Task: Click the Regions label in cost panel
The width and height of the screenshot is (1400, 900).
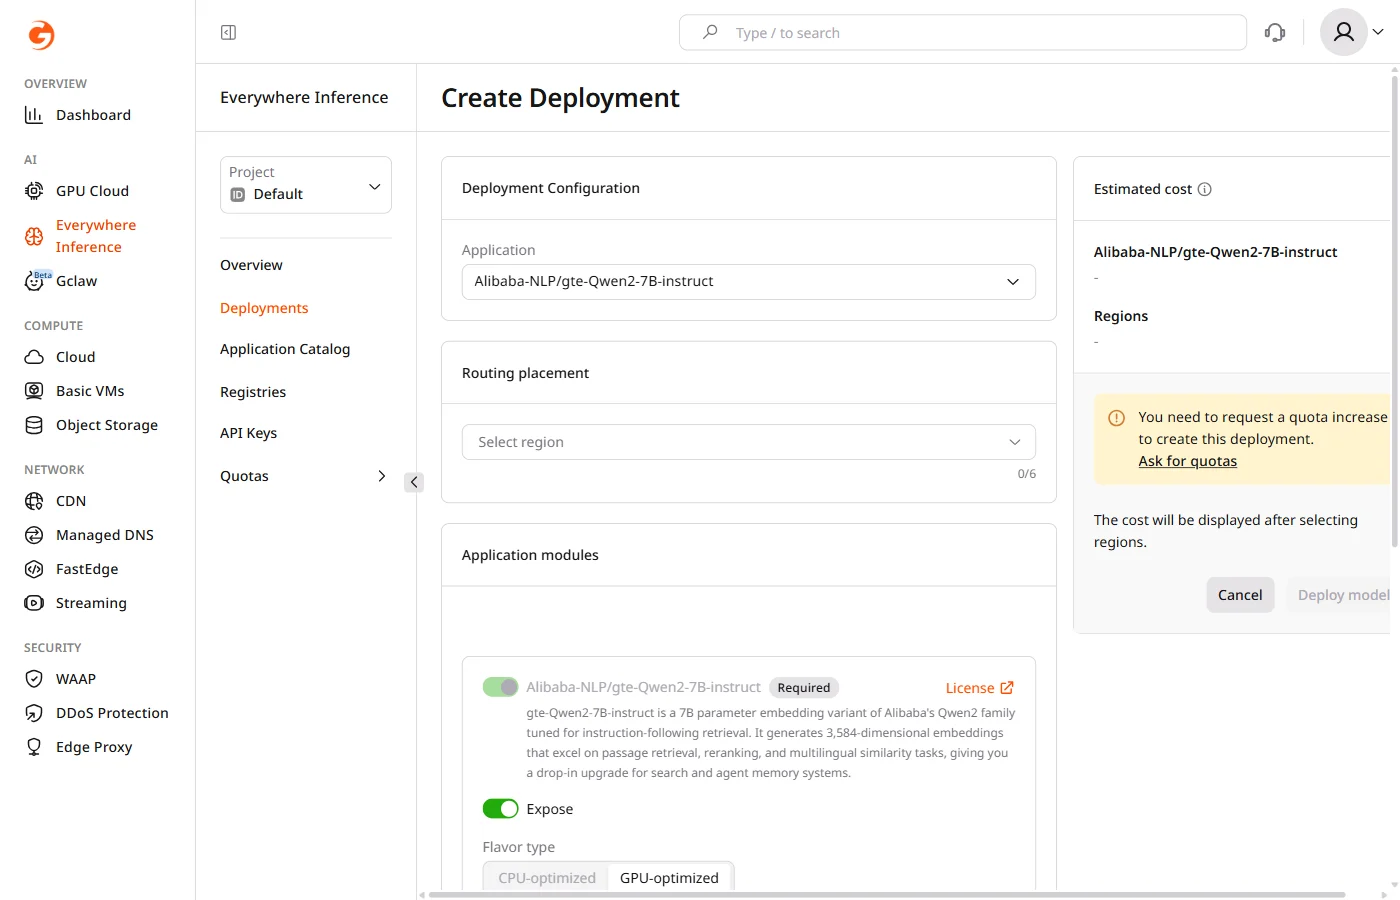Action: pos(1121,316)
